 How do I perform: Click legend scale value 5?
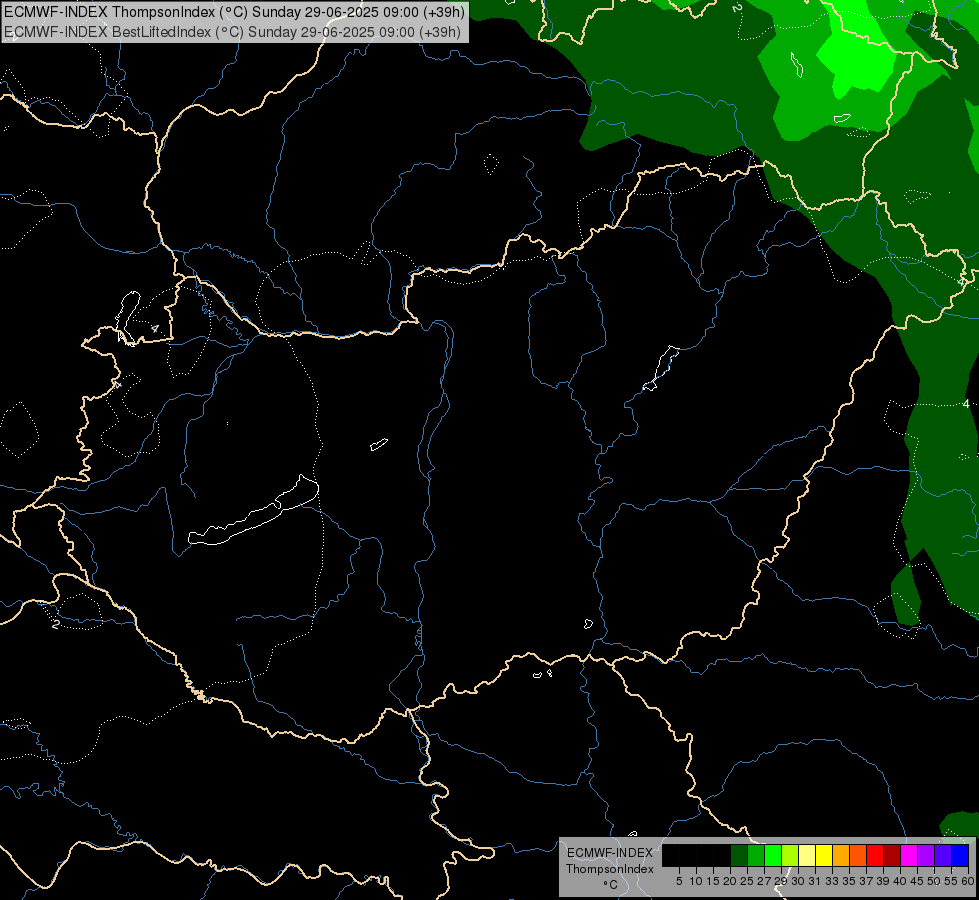[x=679, y=881]
